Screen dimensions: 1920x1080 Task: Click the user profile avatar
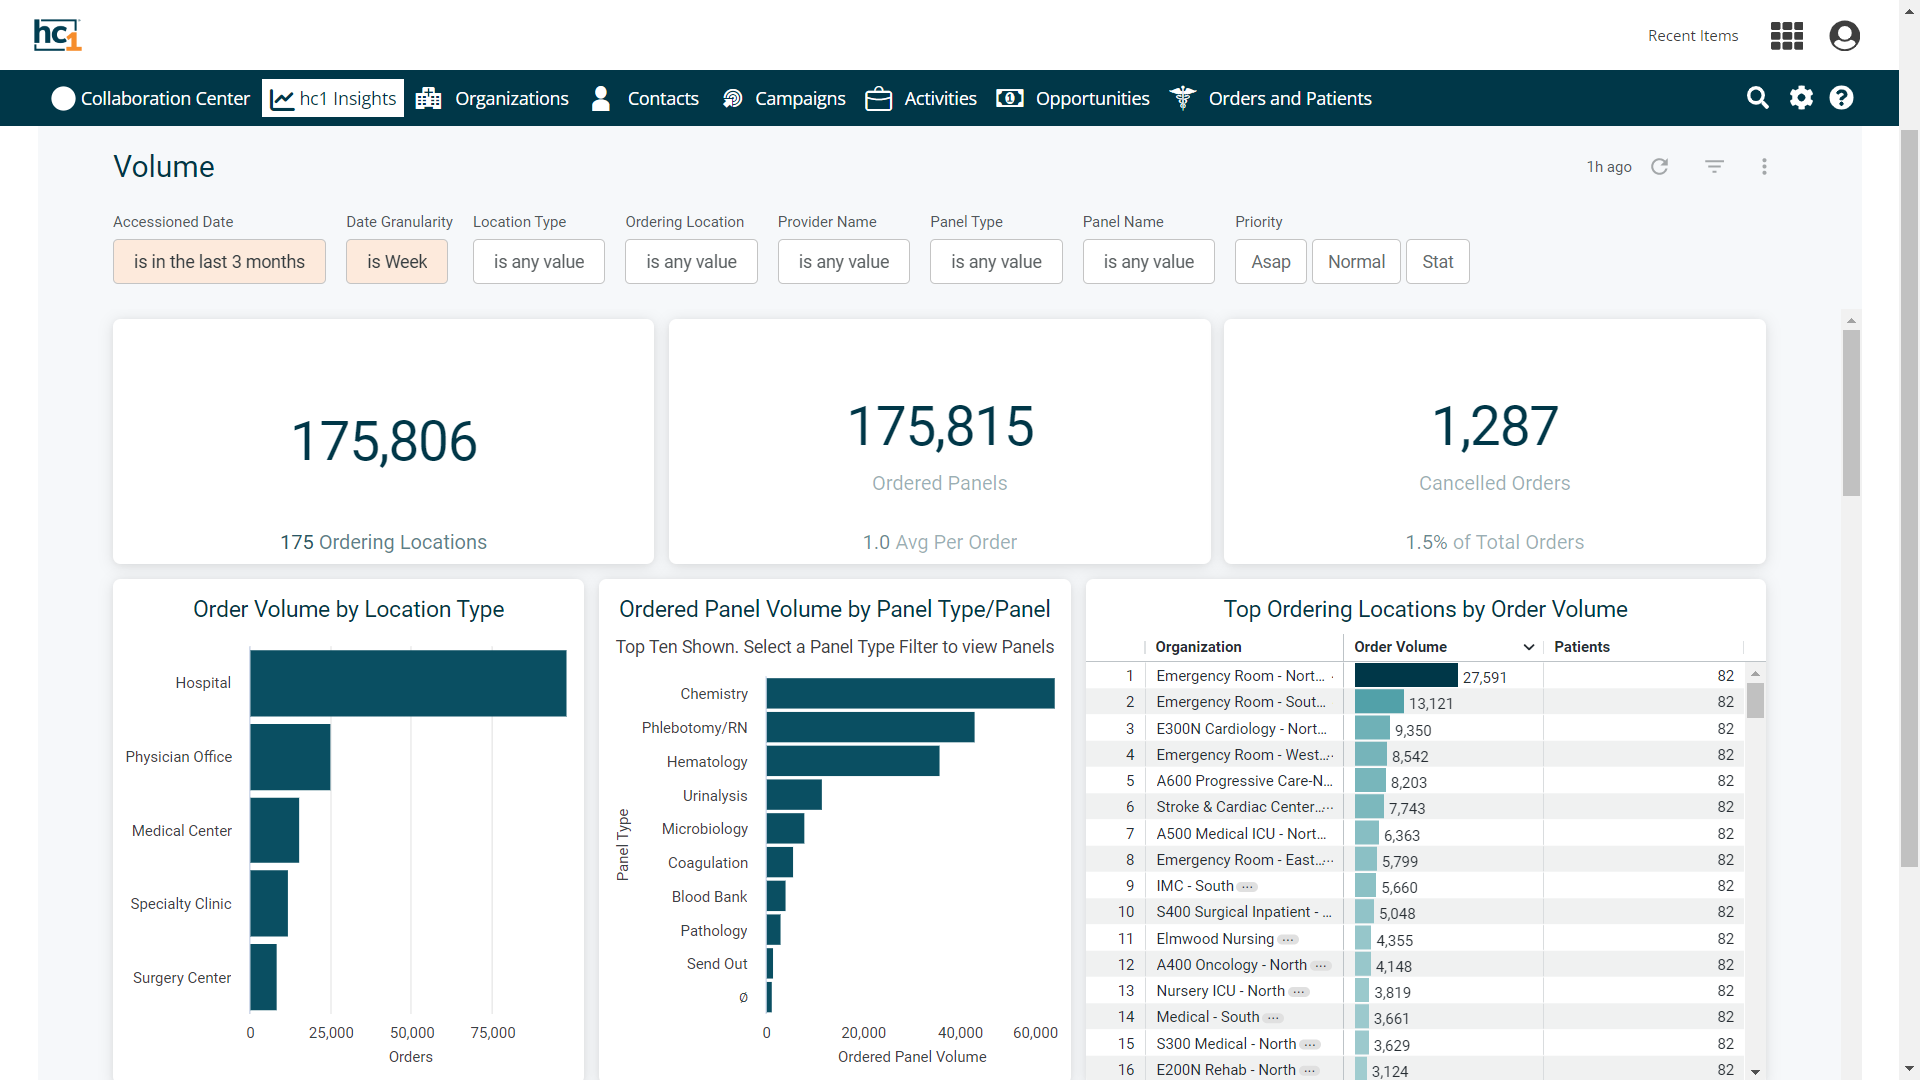point(1844,35)
